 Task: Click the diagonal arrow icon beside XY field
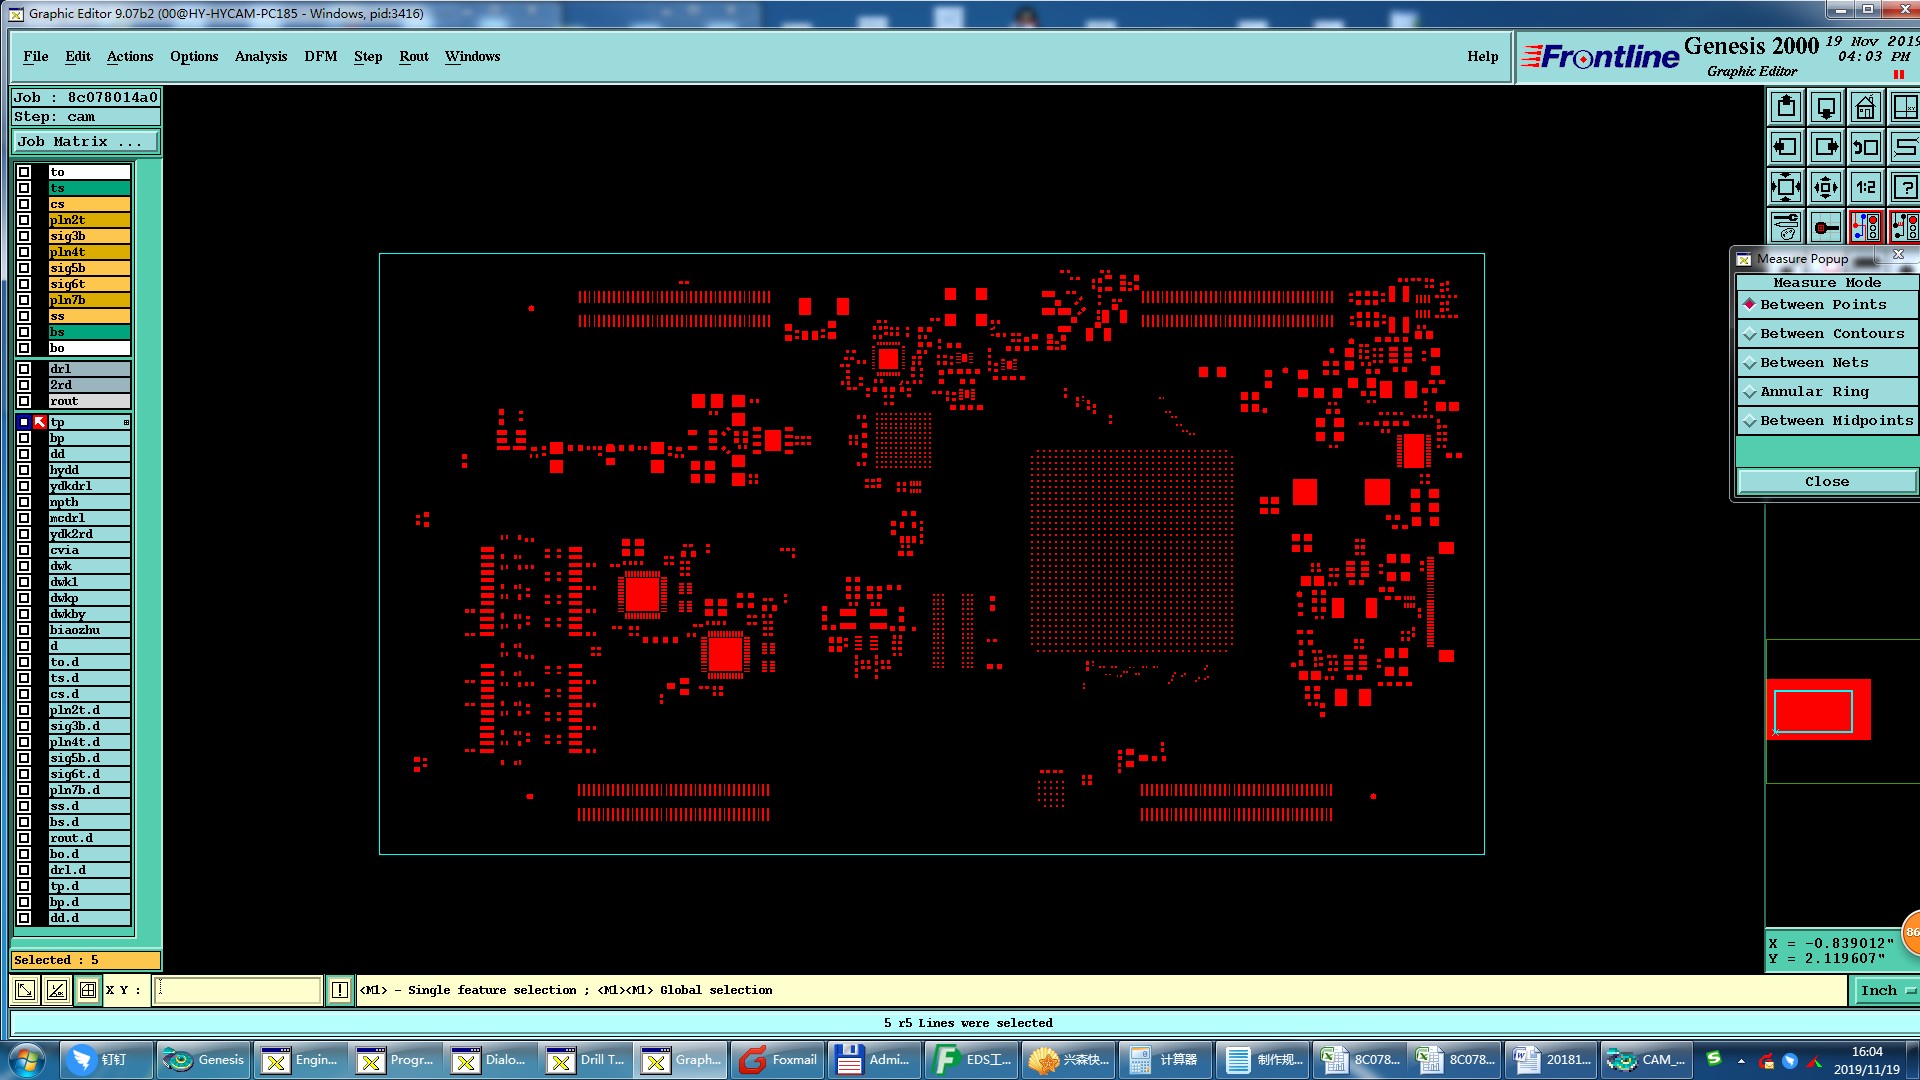click(25, 990)
